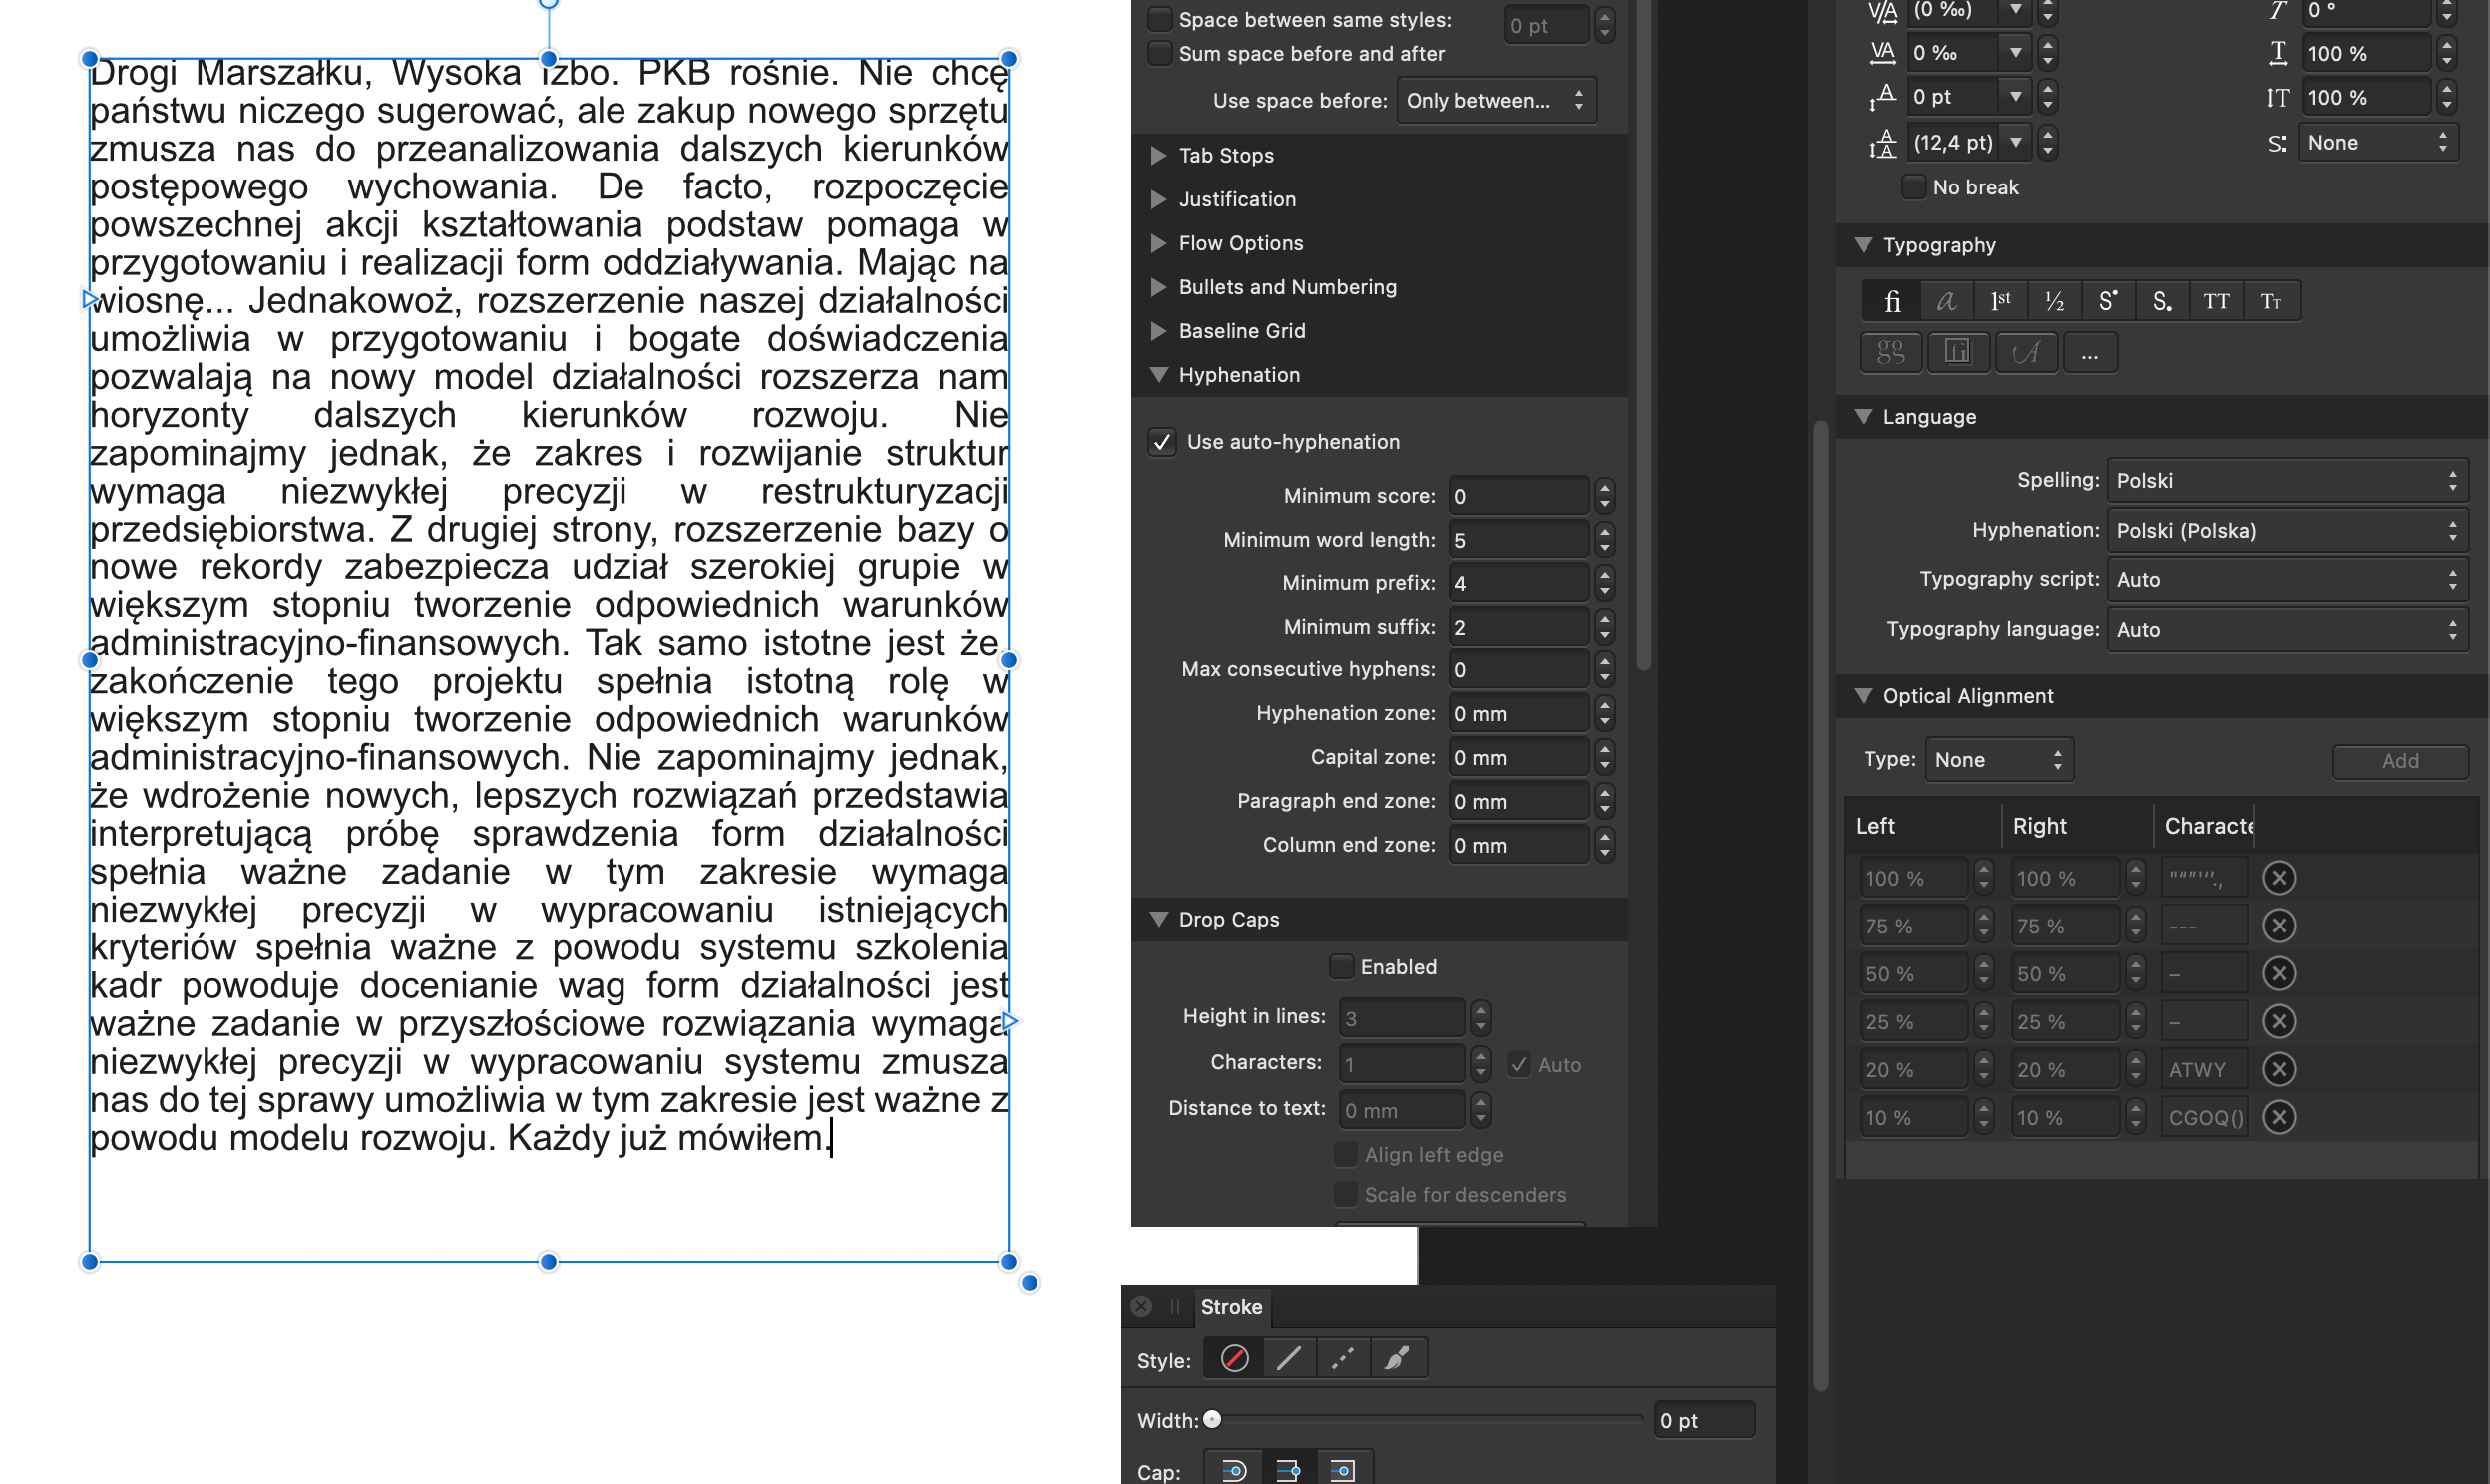The width and height of the screenshot is (2490, 1484).
Task: Remove the 50 % optical alignment row
Action: (2278, 973)
